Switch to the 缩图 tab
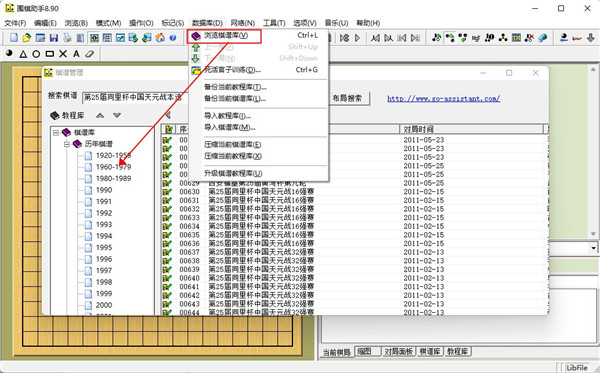Image resolution: width=600 pixels, height=373 pixels. [x=367, y=351]
